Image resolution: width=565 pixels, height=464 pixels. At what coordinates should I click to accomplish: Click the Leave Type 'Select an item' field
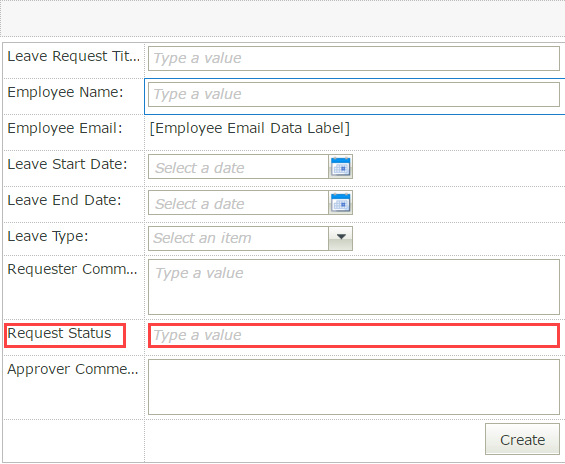pos(239,238)
